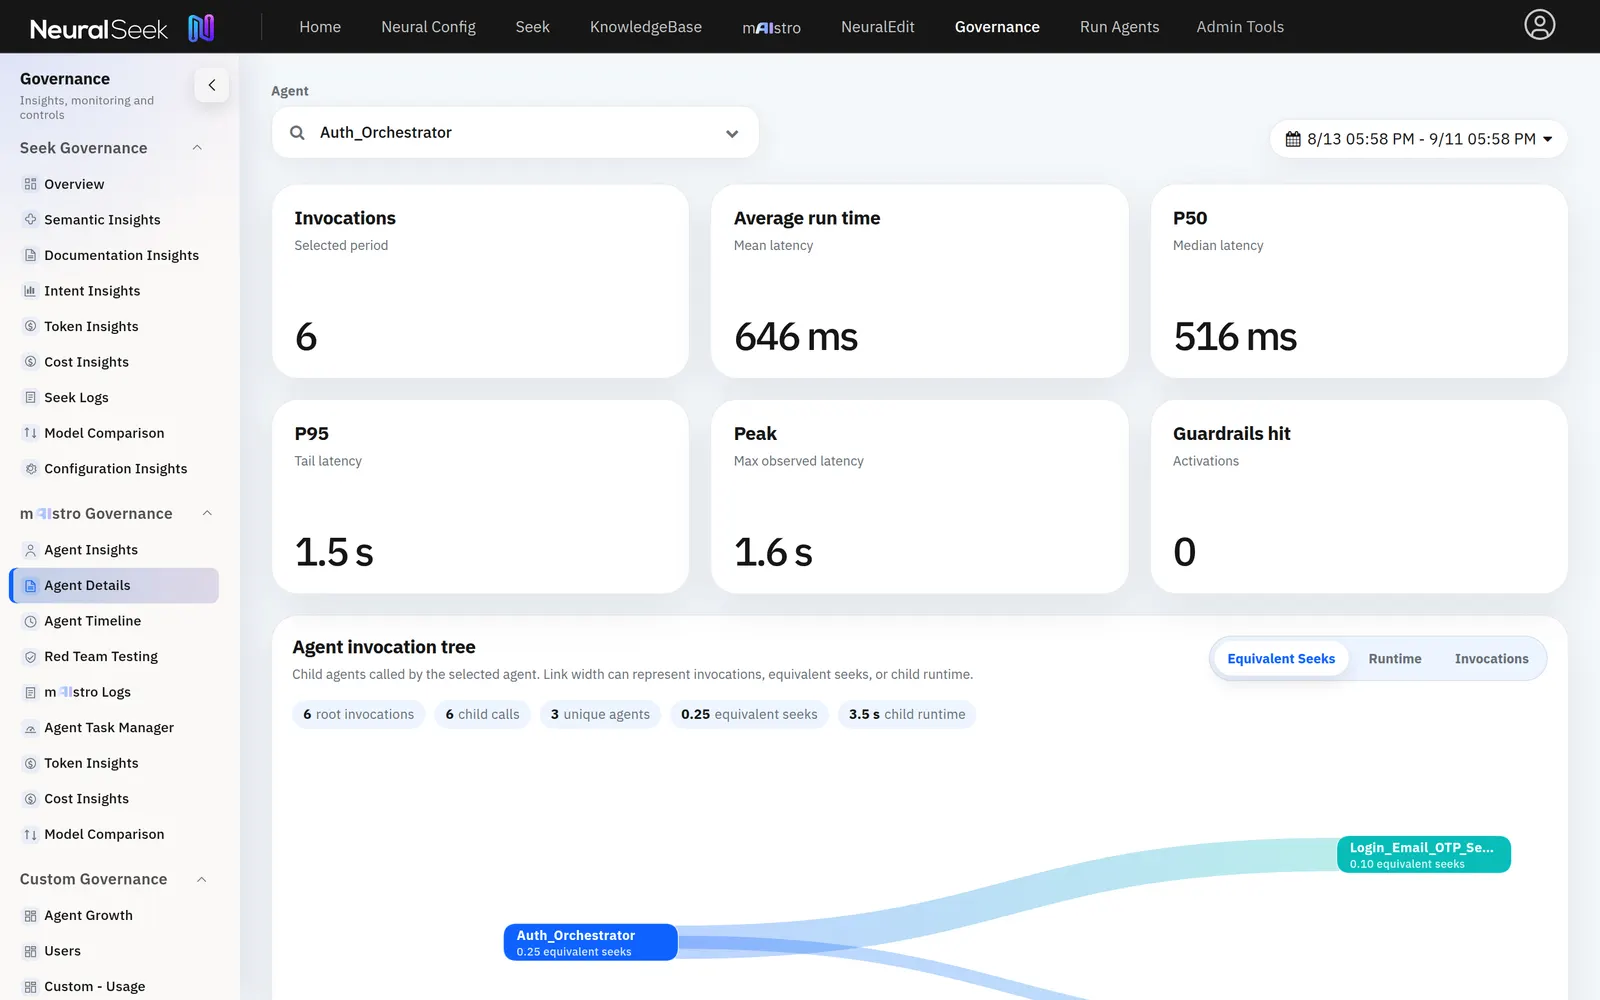Click the '3.5 s child runtime' chip

907,715
